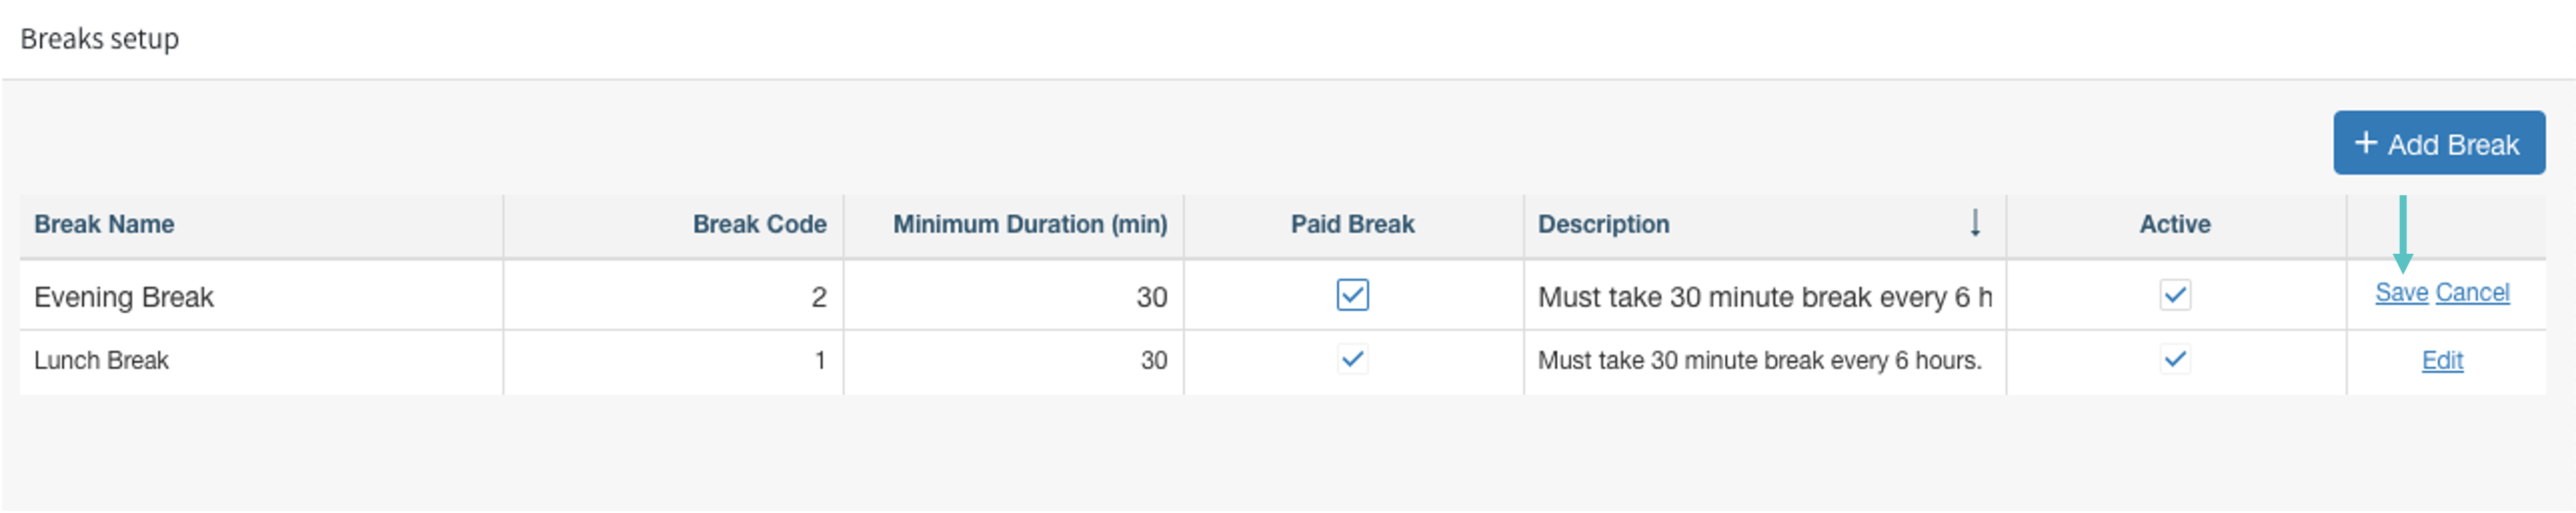2576x513 pixels.
Task: Click the Description sort arrow icon
Action: pyautogui.click(x=1974, y=223)
